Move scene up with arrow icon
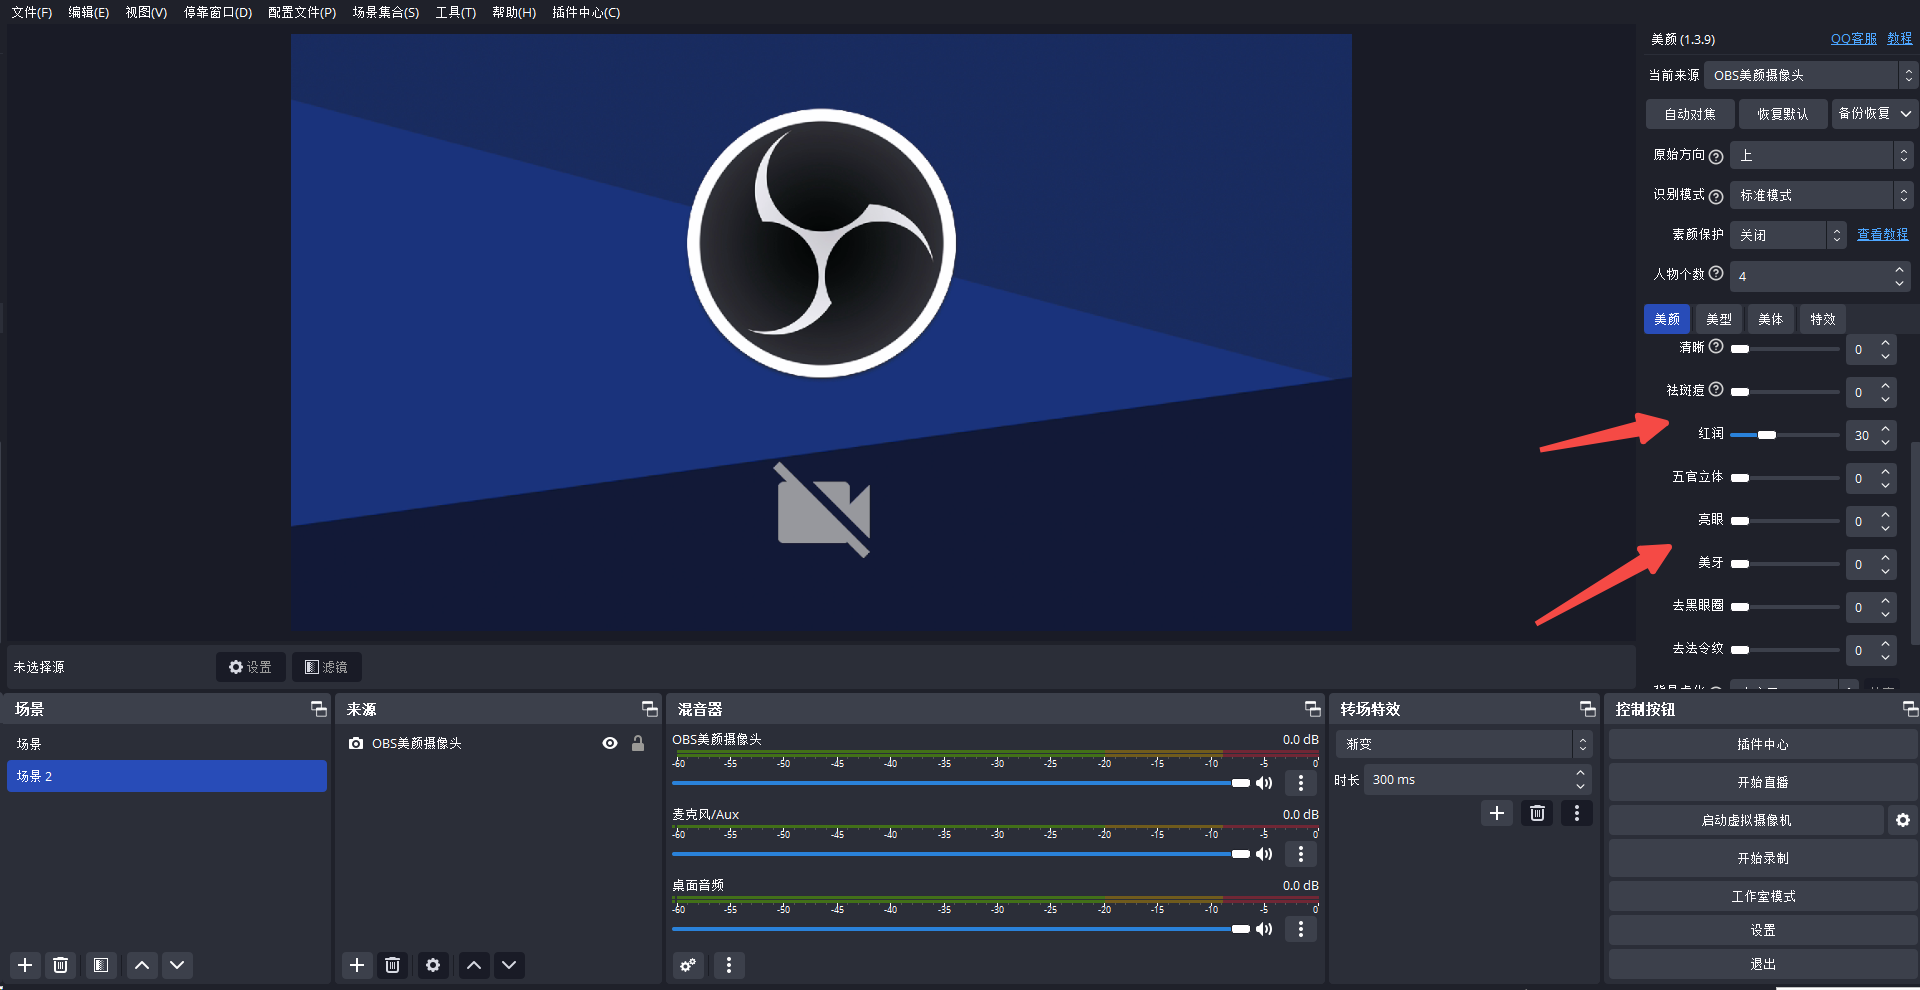 (x=142, y=965)
